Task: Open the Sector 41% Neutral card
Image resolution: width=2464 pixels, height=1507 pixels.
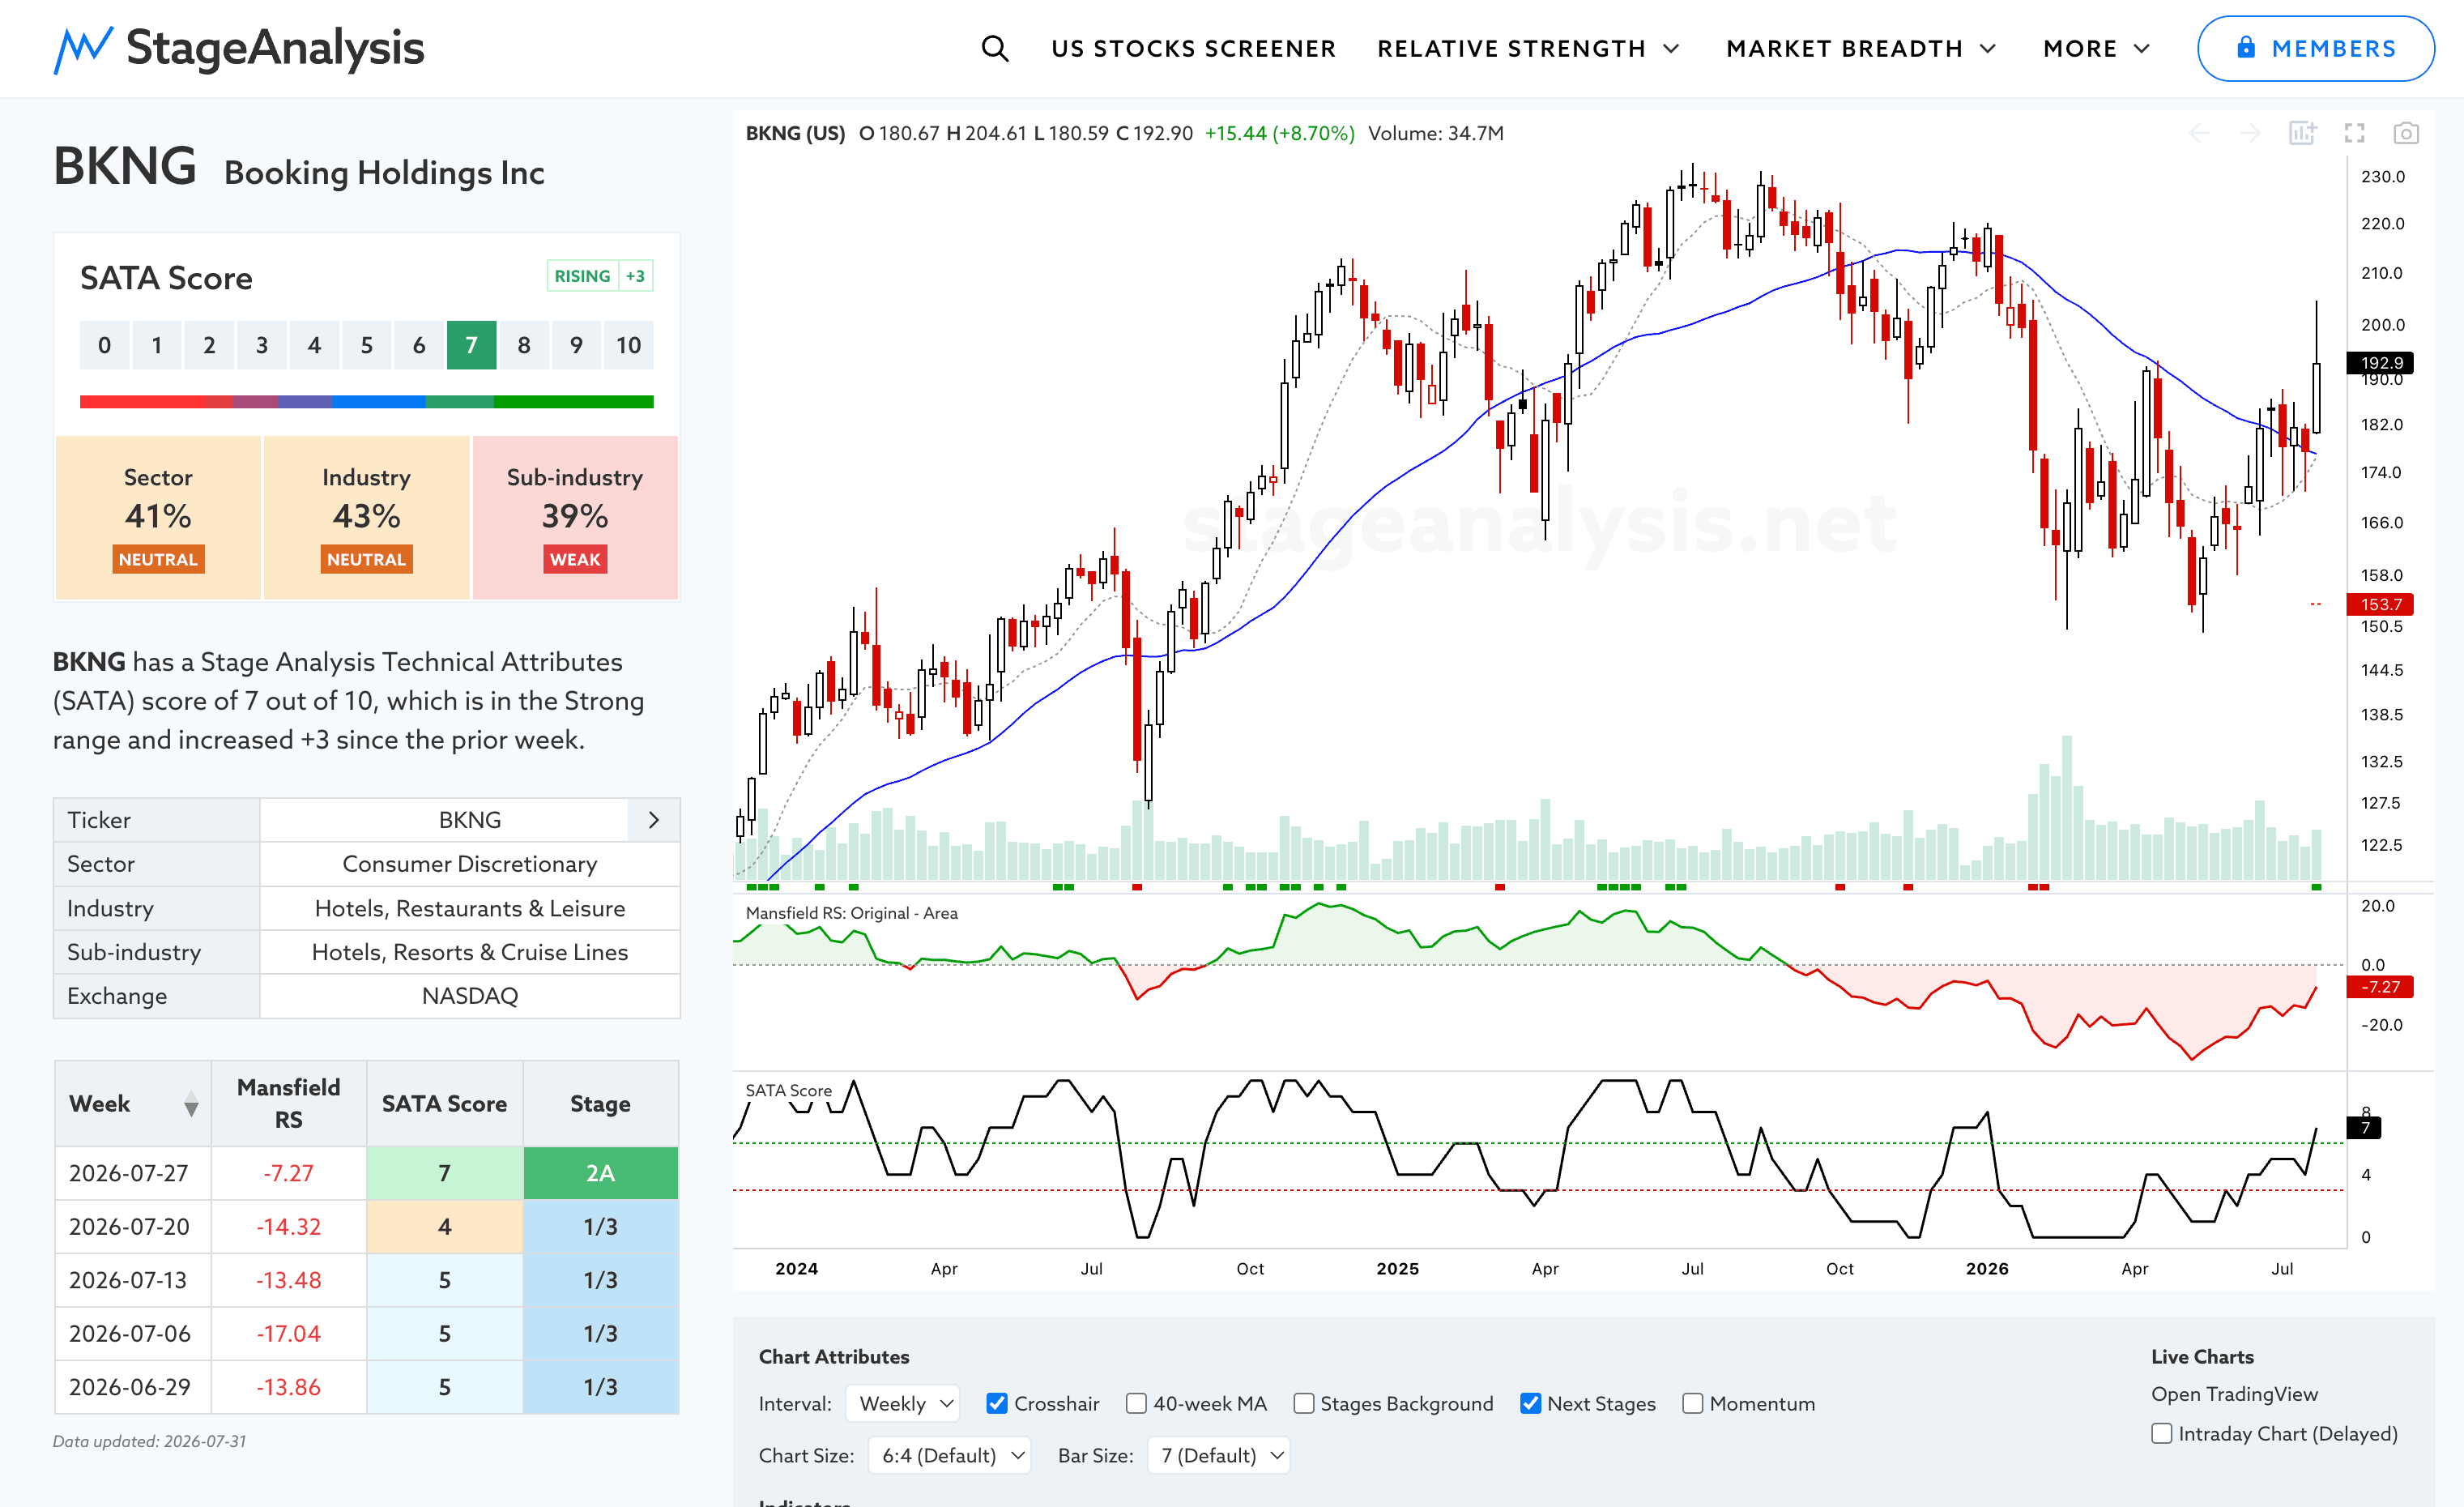Action: pos(158,517)
